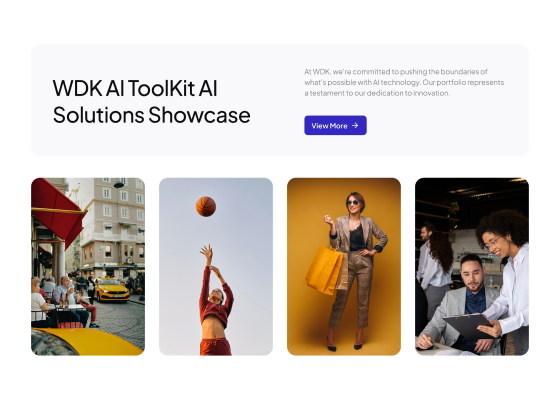Click the paragraph starting with 'At WDK'

404,82
